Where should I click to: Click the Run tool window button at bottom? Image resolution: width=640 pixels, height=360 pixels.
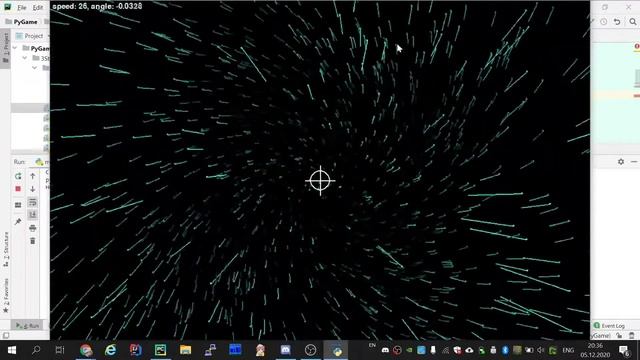click(x=27, y=325)
